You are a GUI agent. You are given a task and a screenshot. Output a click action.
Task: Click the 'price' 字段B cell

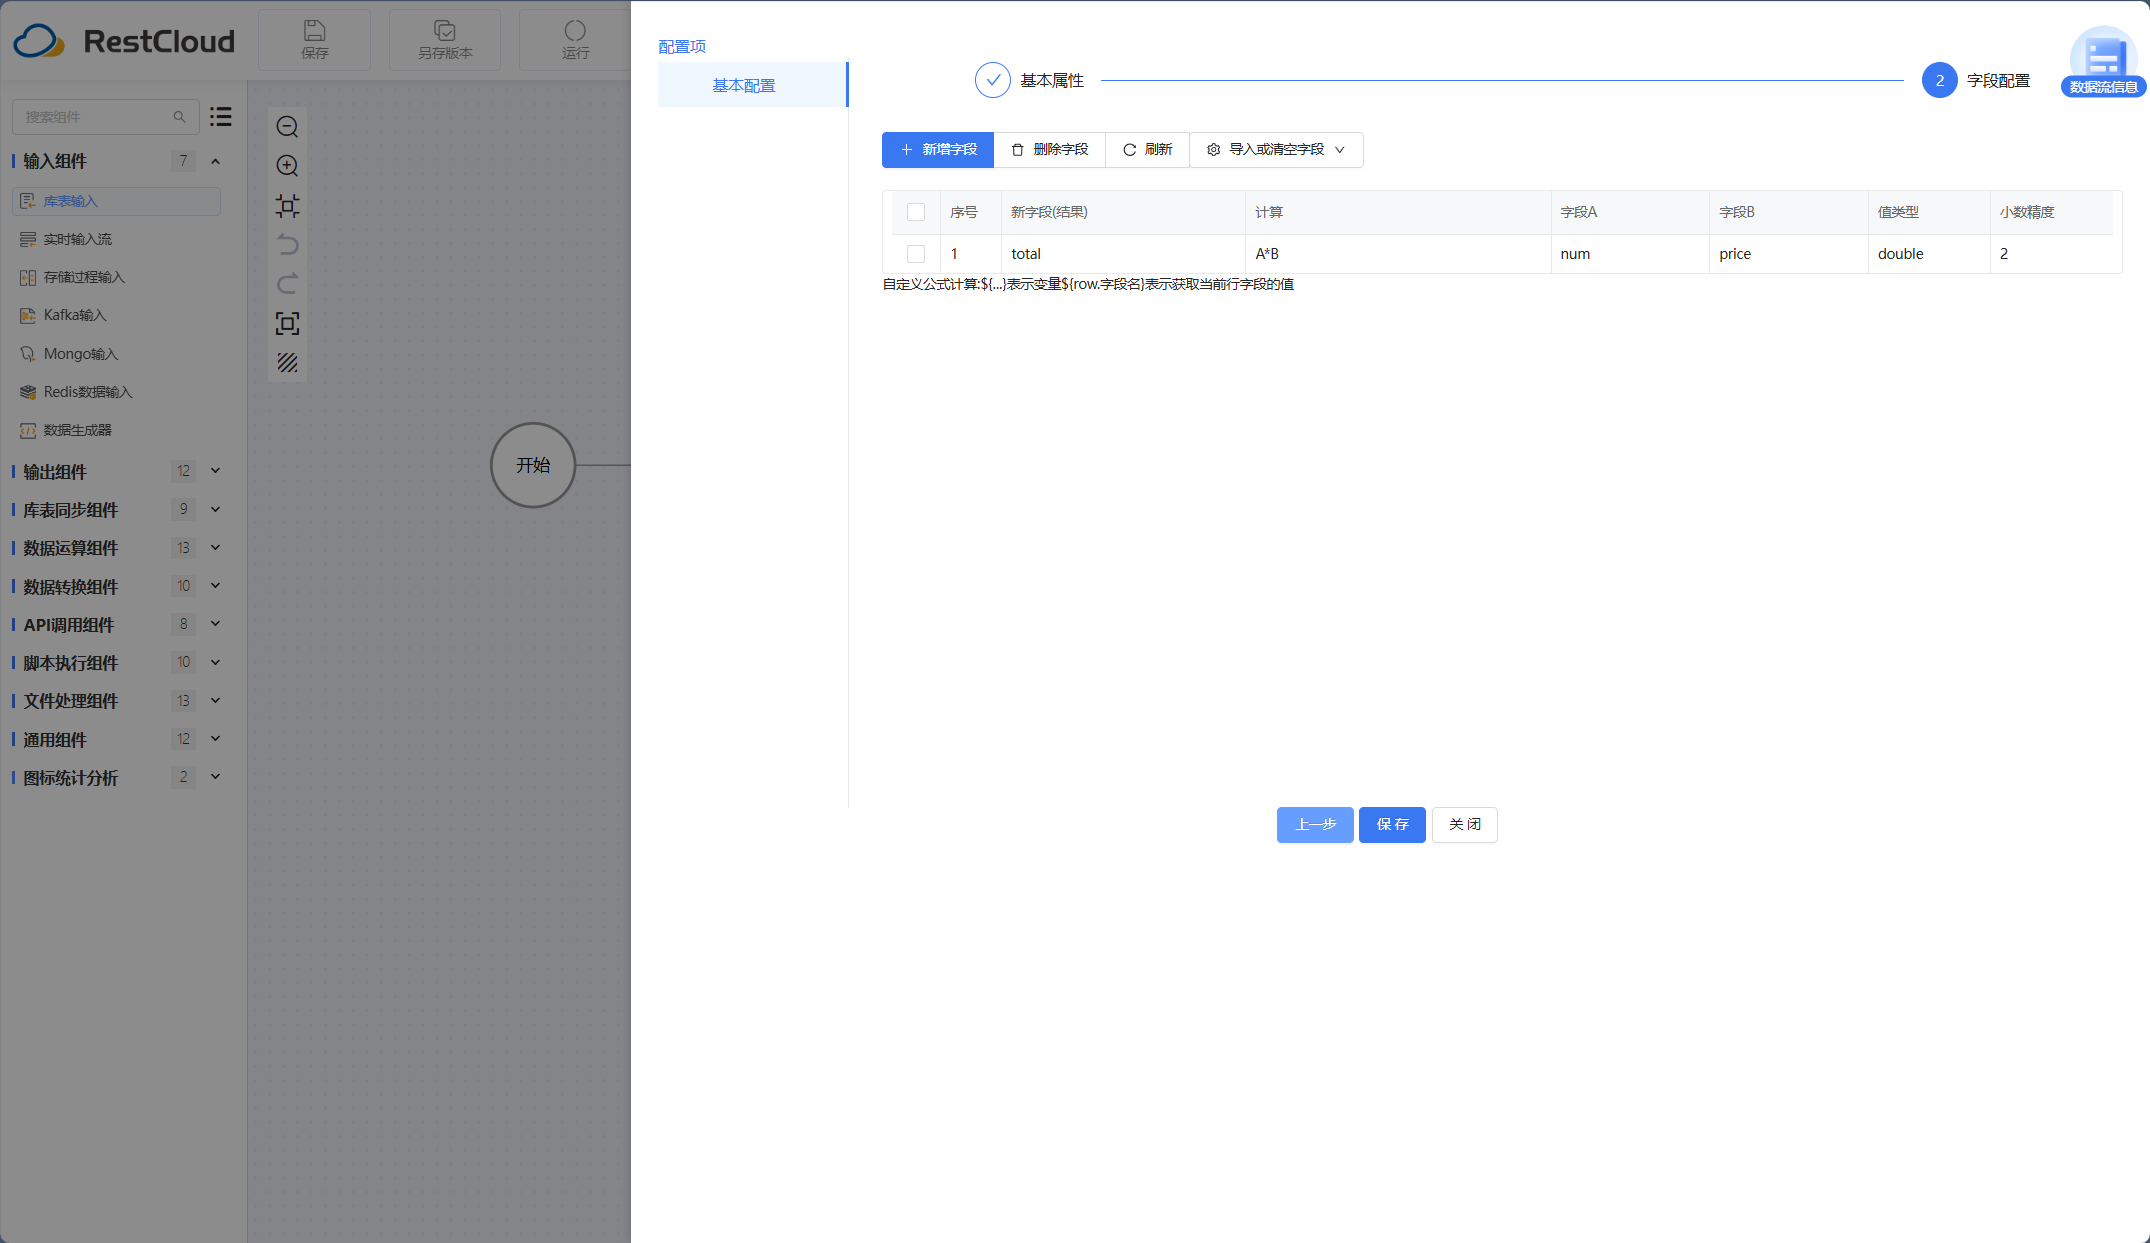coord(1788,254)
